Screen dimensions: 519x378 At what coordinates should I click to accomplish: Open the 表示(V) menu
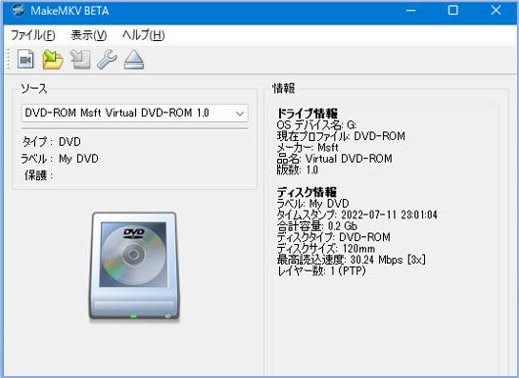pos(89,35)
